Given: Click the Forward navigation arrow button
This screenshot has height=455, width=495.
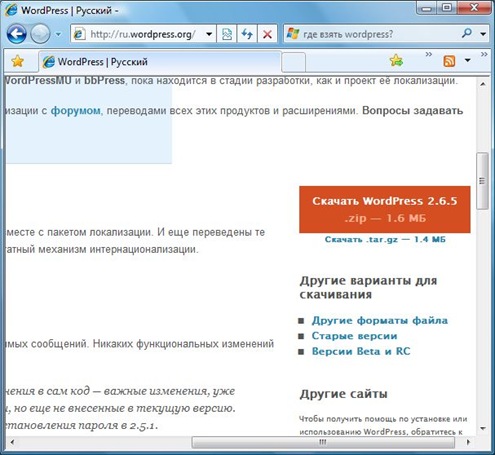Looking at the screenshot, I should point(40,34).
